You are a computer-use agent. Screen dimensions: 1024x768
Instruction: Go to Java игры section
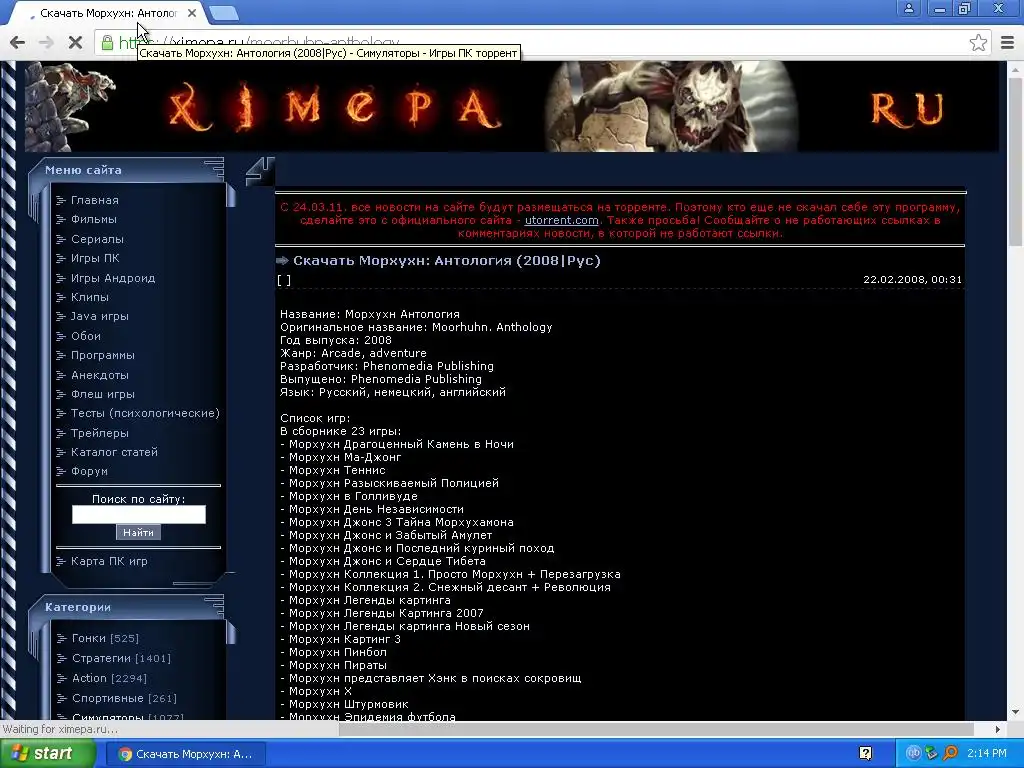coord(99,316)
